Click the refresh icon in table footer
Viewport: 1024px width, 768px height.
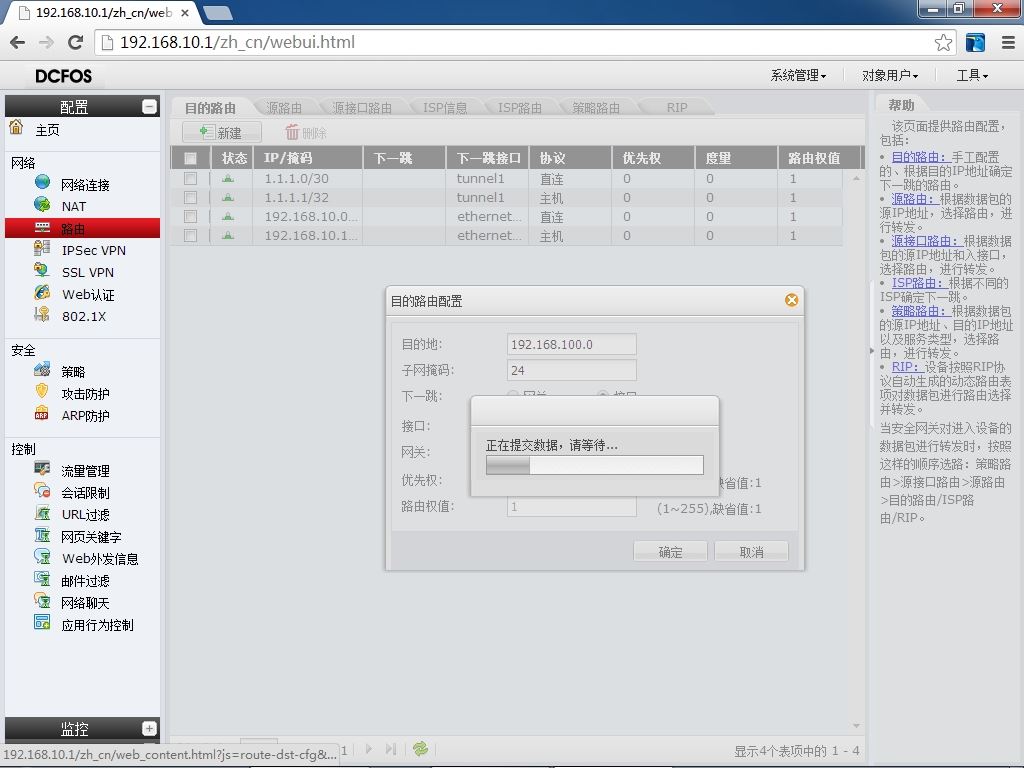coord(421,748)
